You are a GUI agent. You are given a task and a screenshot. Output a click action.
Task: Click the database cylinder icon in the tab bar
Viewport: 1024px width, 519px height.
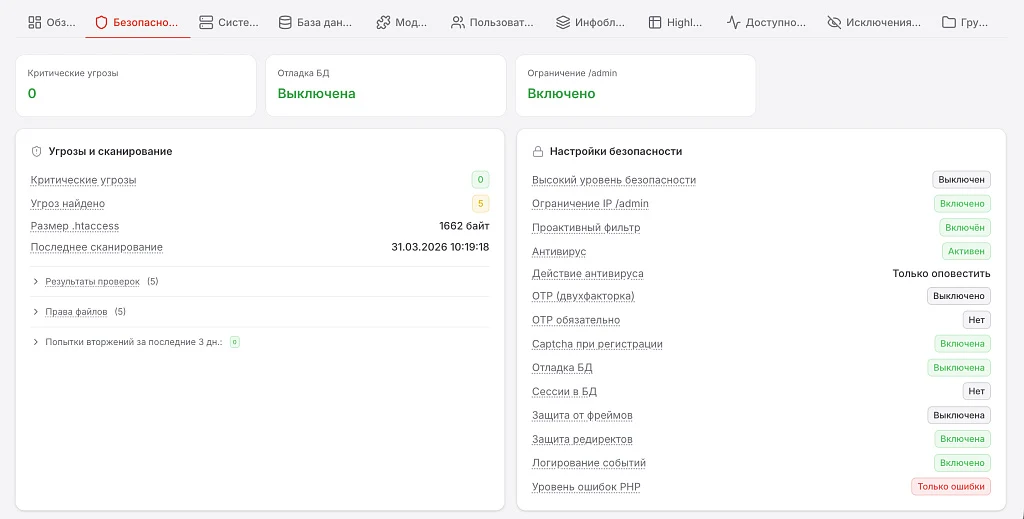click(x=285, y=22)
